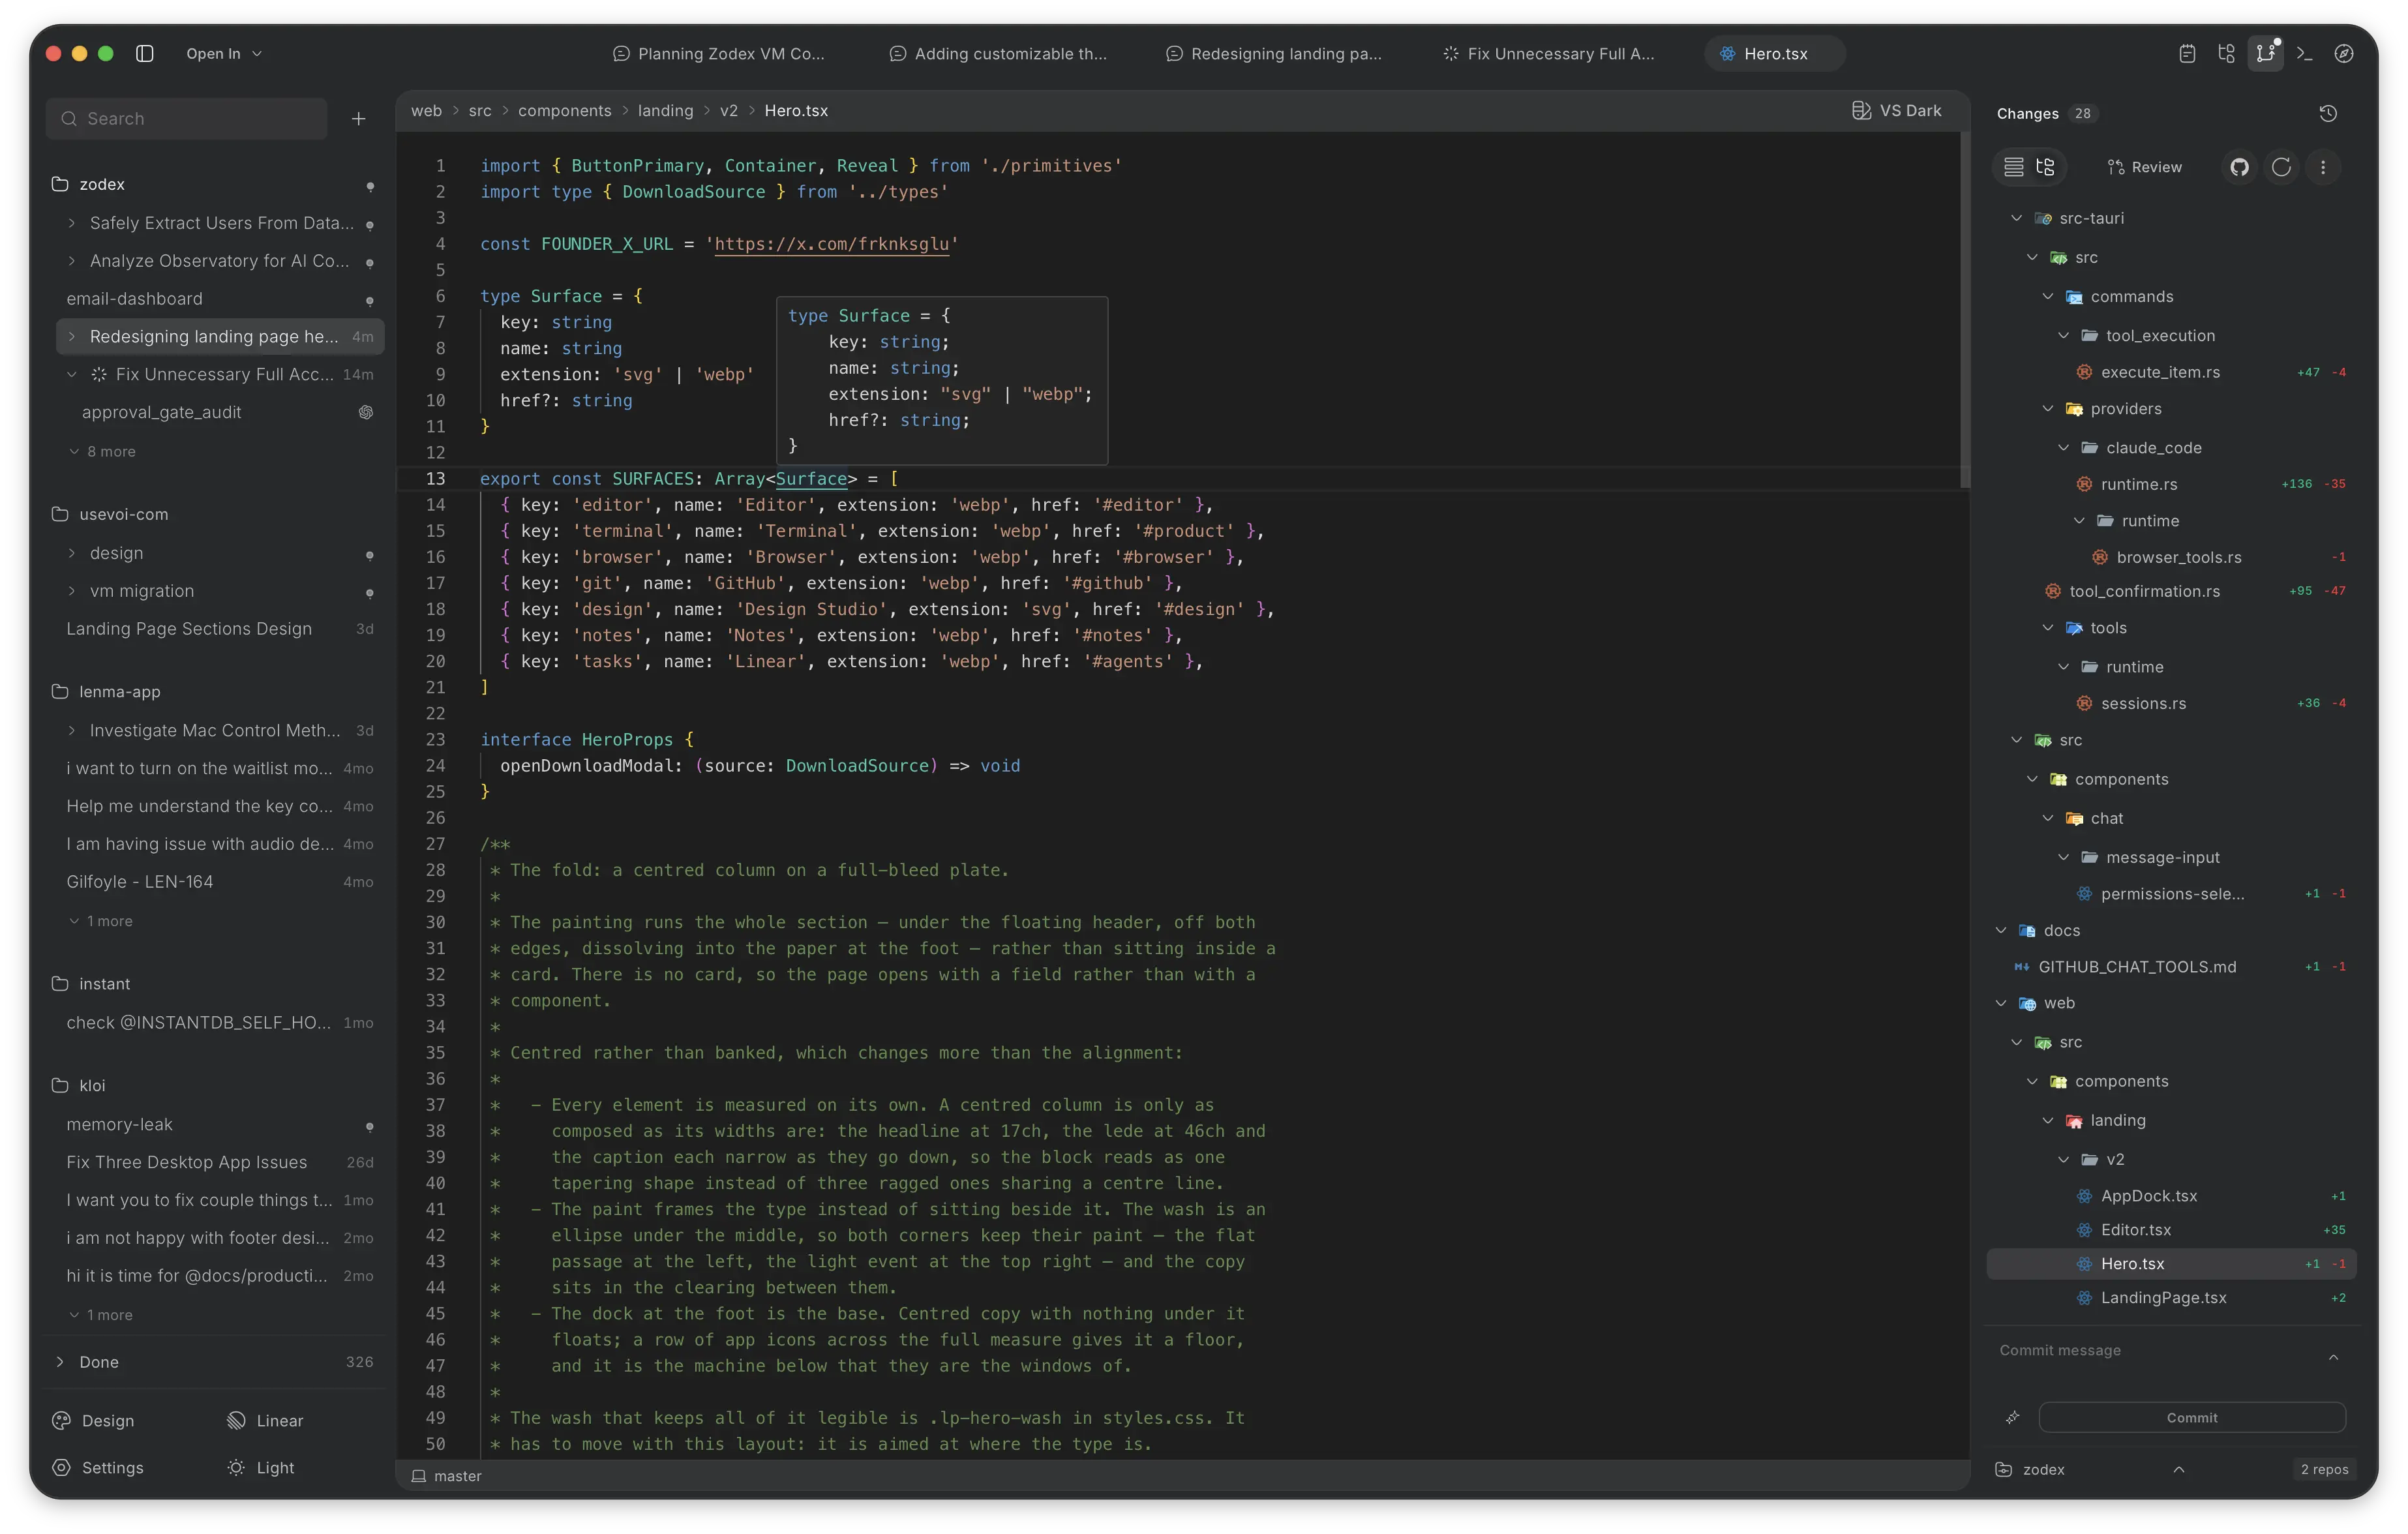Open 'Landing Page Sections Design' thread
This screenshot has height=1534, width=2408.
pyautogui.click(x=220, y=629)
